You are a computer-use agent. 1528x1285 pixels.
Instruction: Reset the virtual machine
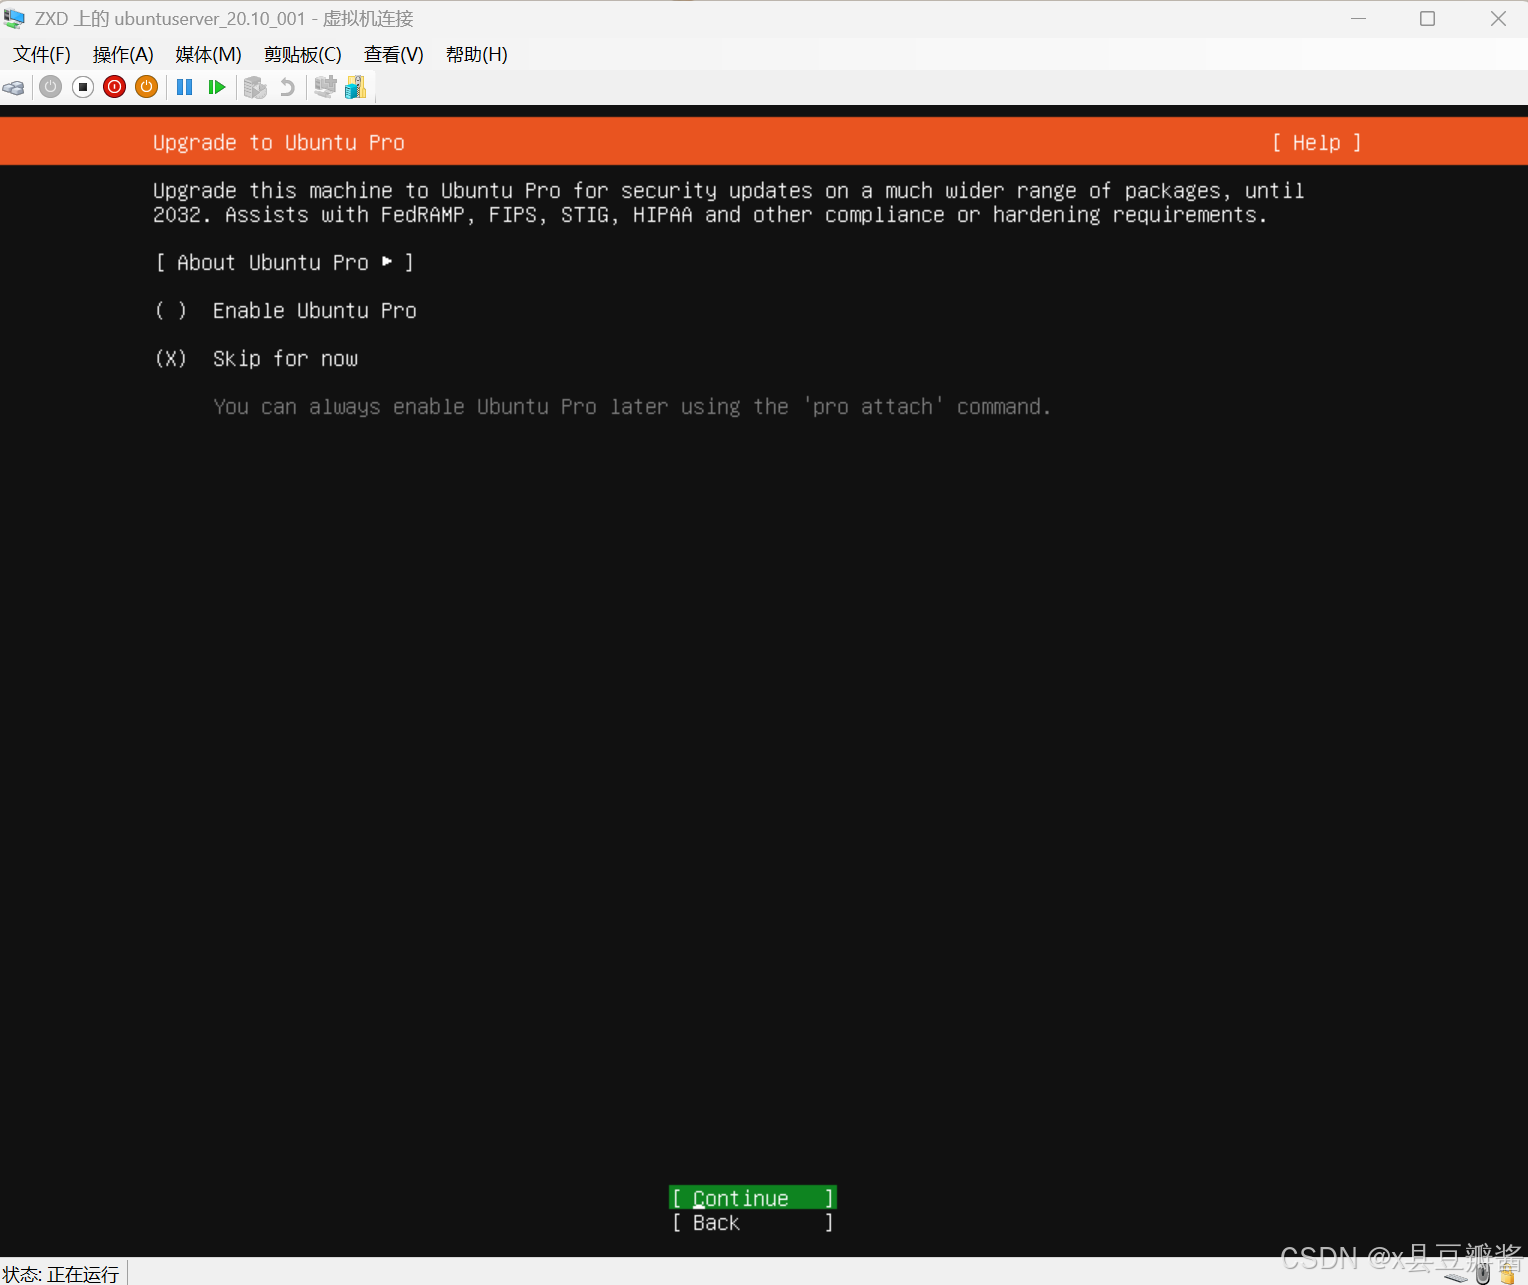point(217,87)
